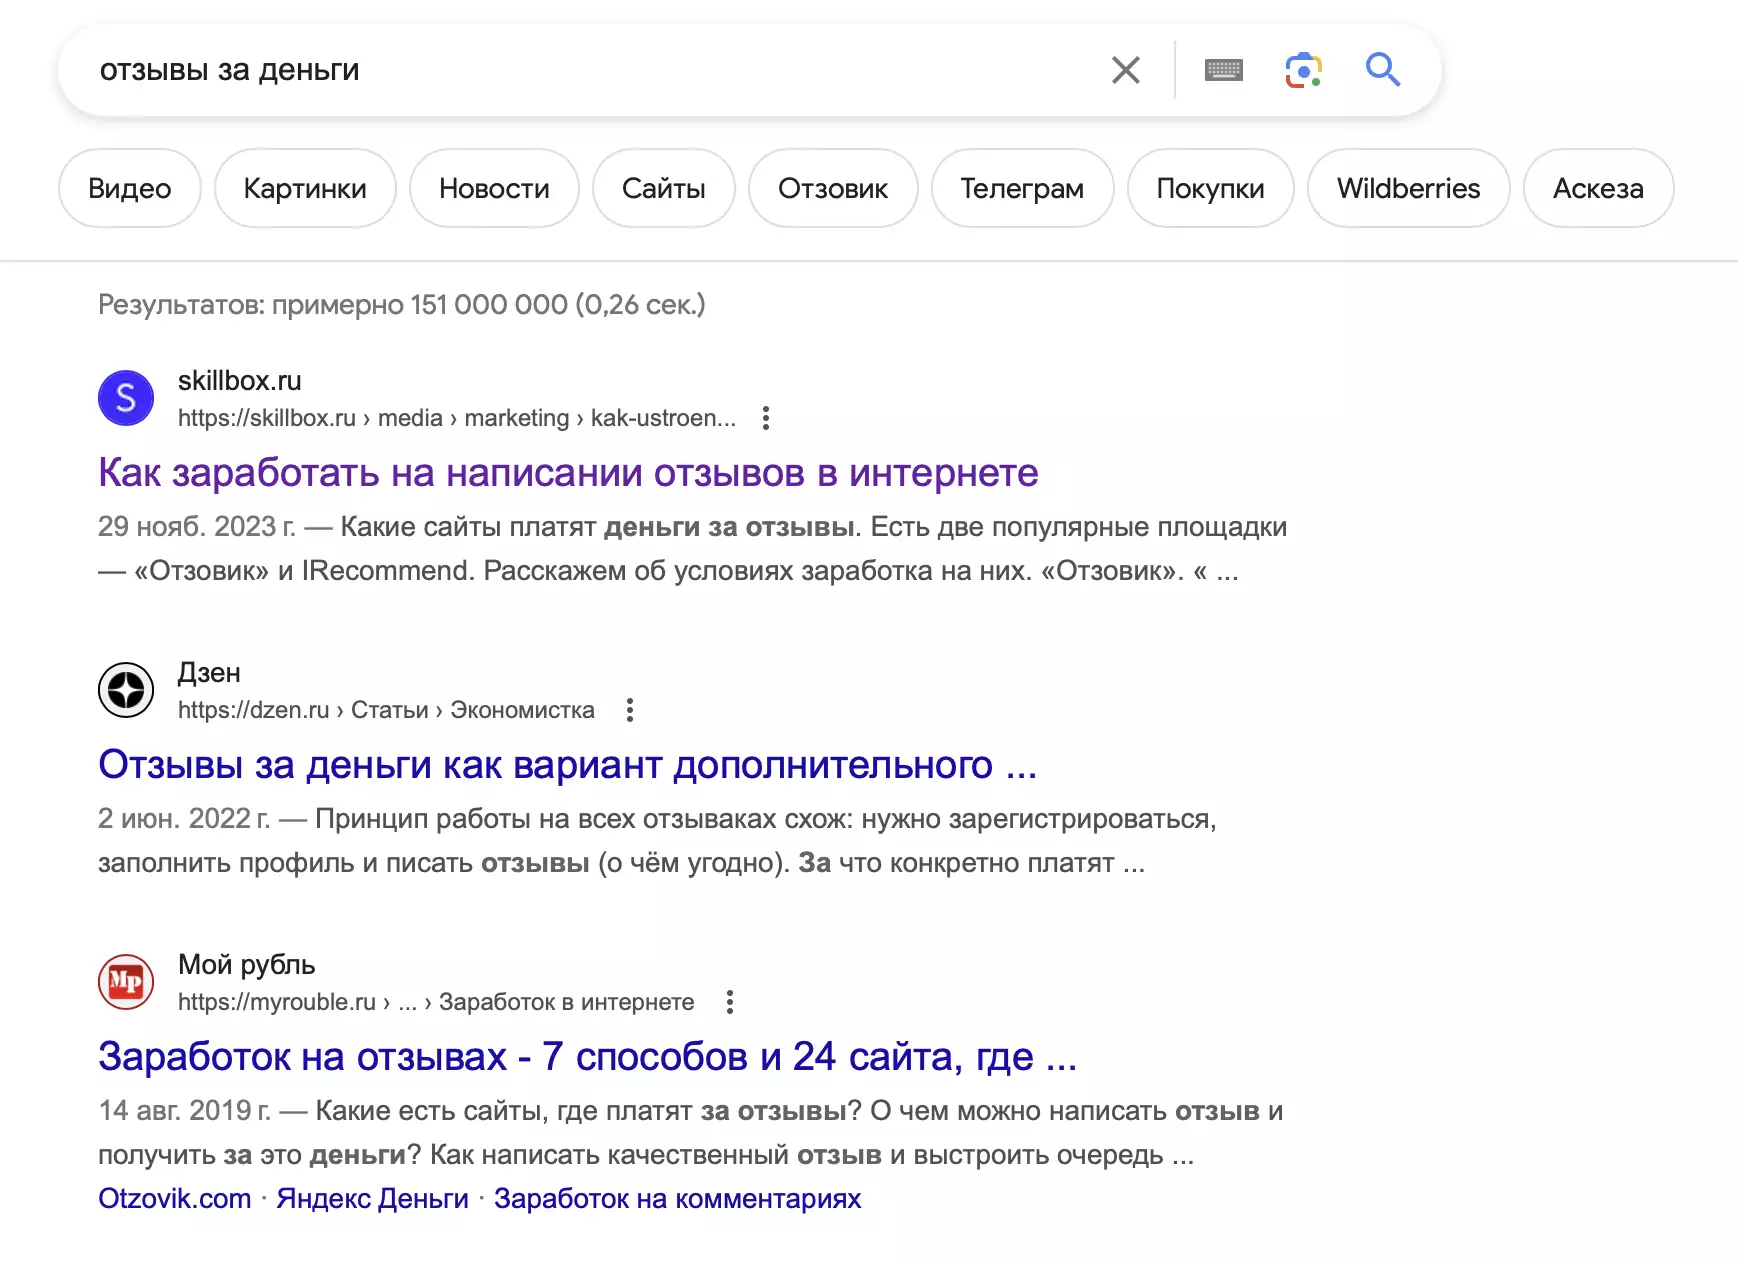
Task: Click the Мой рубль site name
Action: (247, 965)
